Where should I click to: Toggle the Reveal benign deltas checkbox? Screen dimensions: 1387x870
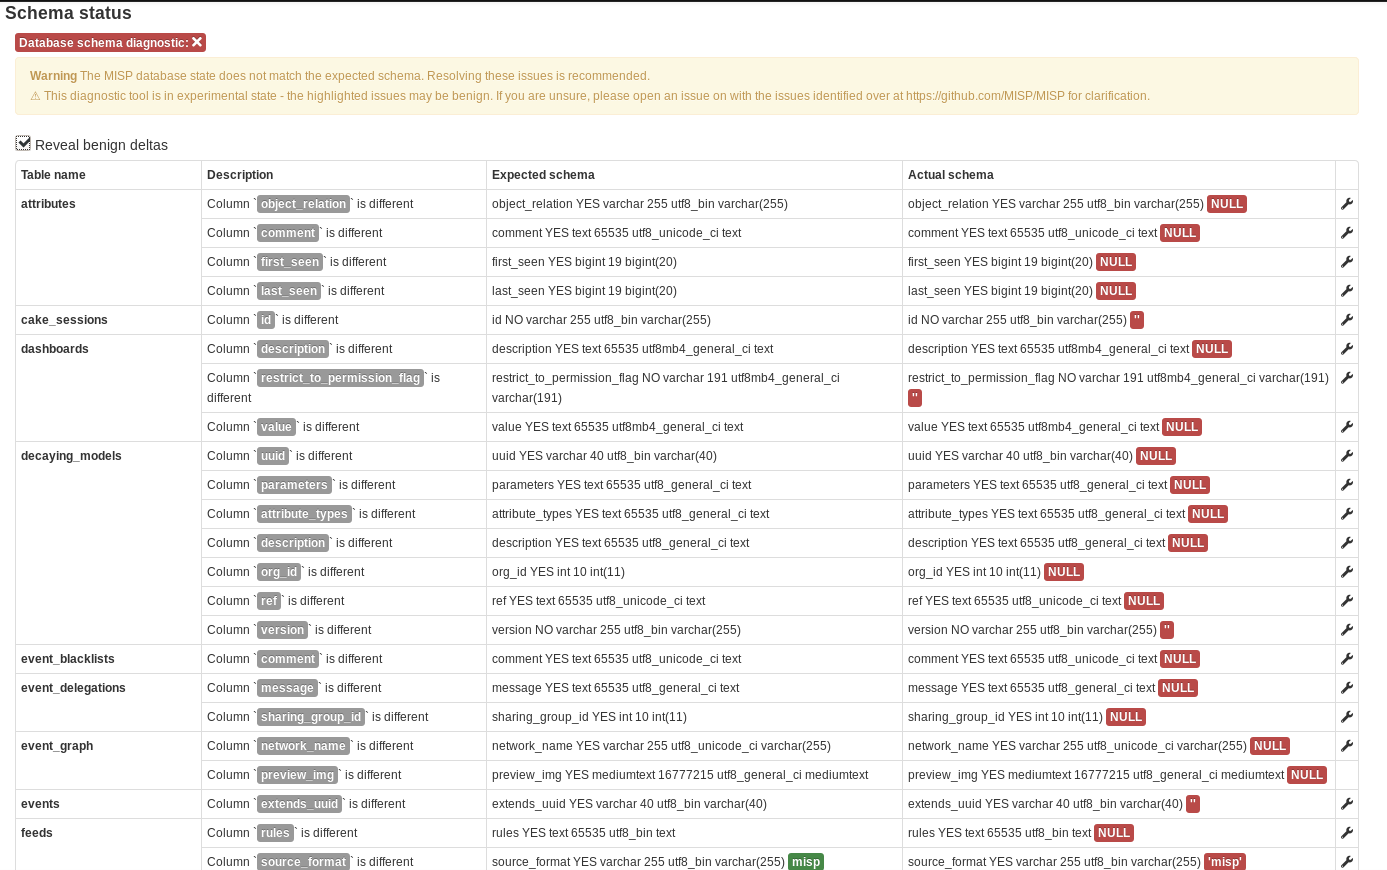[23, 142]
